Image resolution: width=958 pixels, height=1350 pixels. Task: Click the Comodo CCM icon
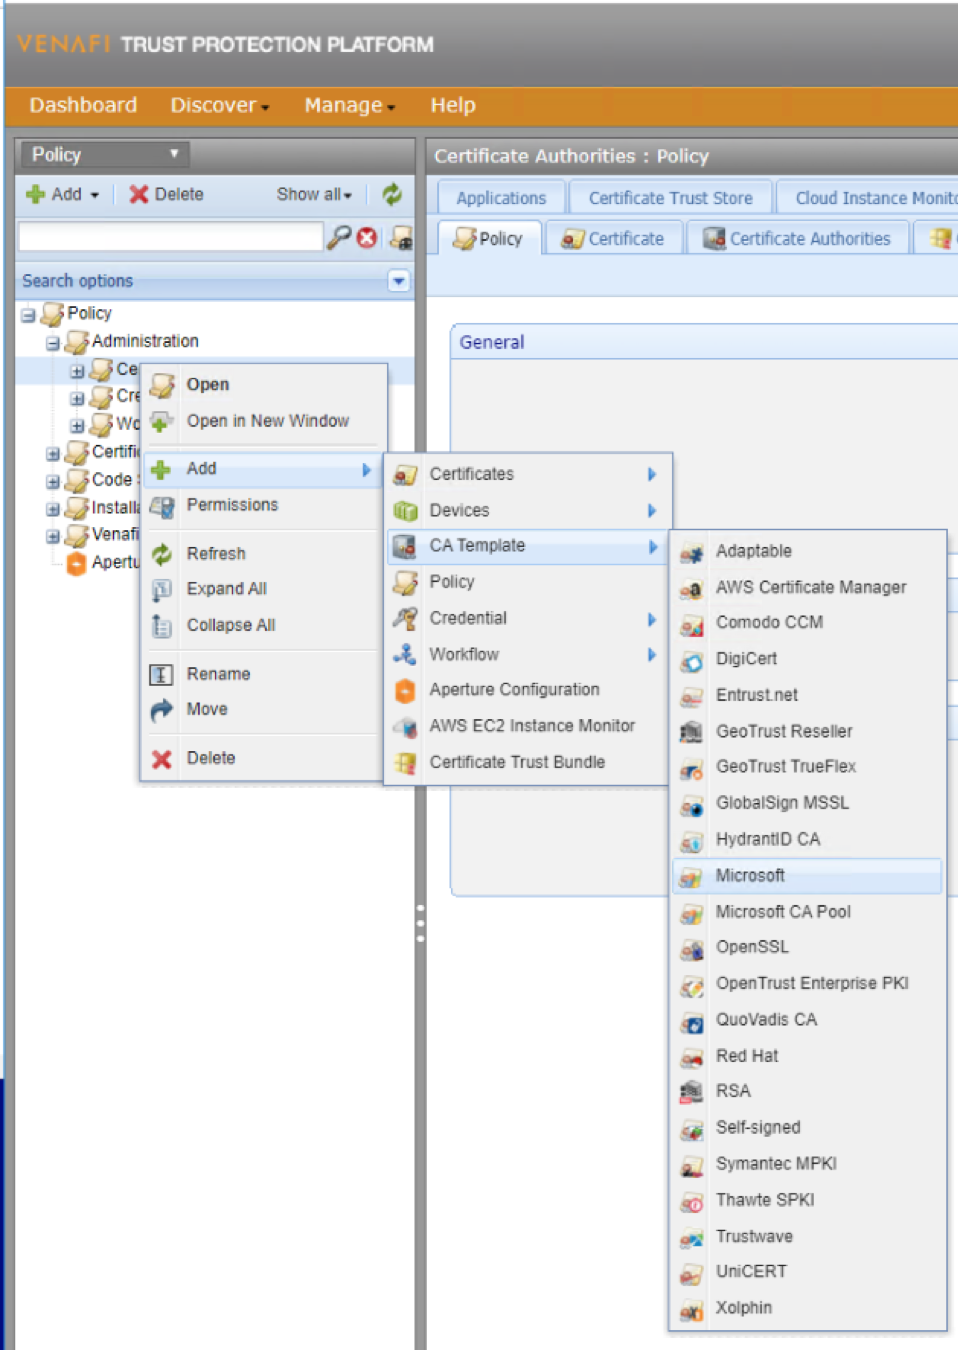pos(691,624)
